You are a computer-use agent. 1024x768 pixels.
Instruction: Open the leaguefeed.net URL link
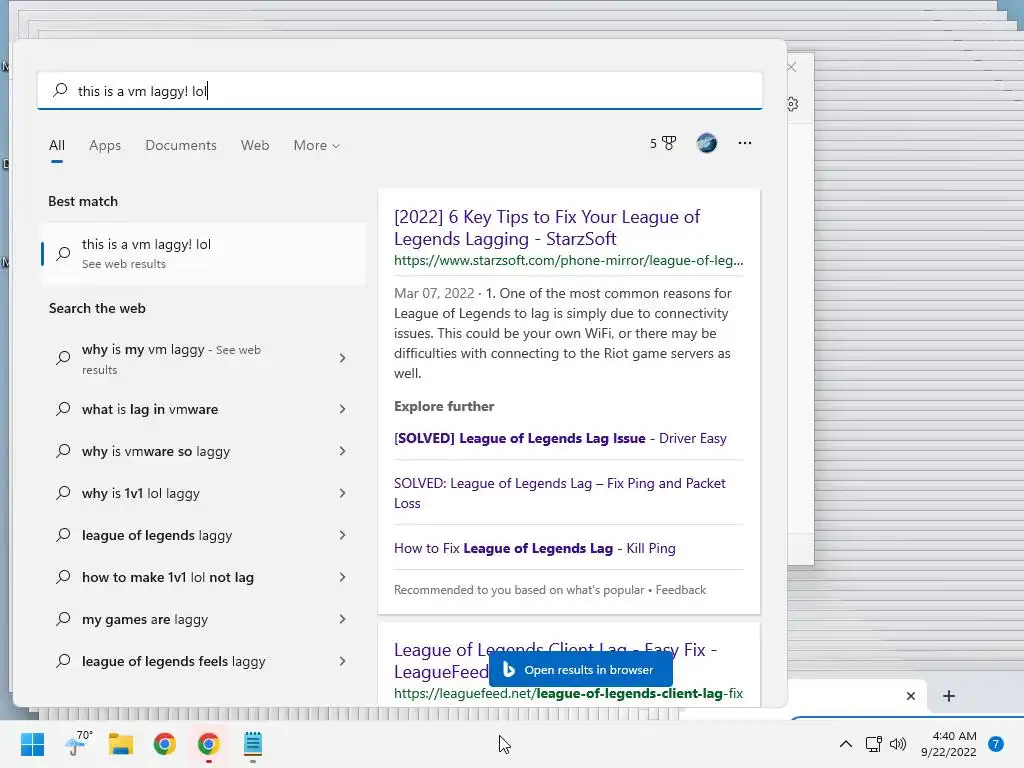[x=568, y=694]
